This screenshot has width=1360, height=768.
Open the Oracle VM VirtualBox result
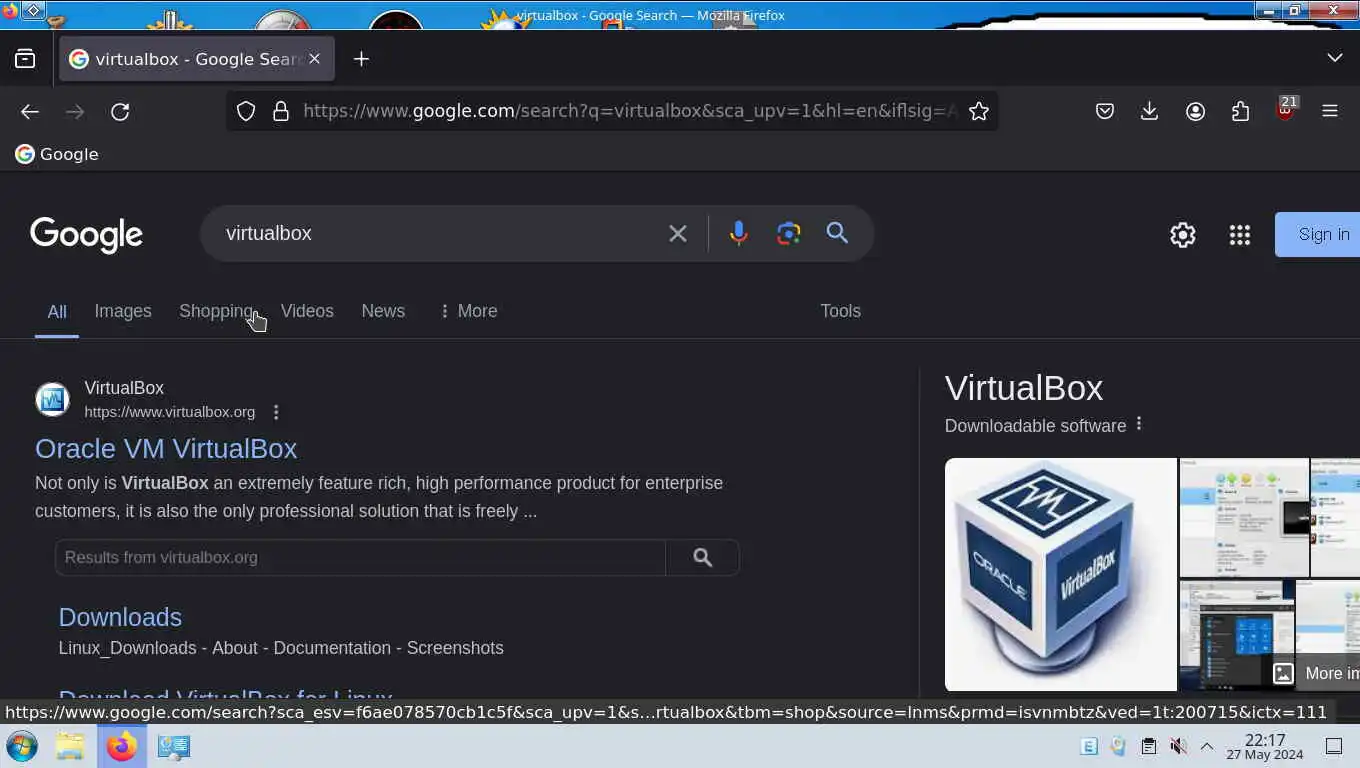pyautogui.click(x=166, y=448)
